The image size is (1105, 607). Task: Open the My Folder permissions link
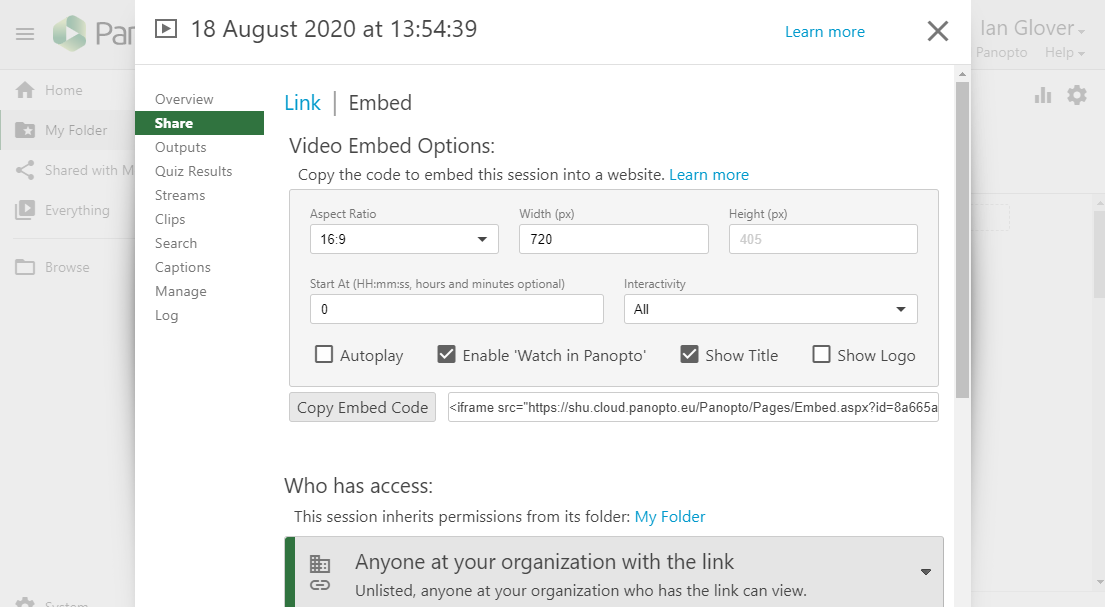[670, 517]
